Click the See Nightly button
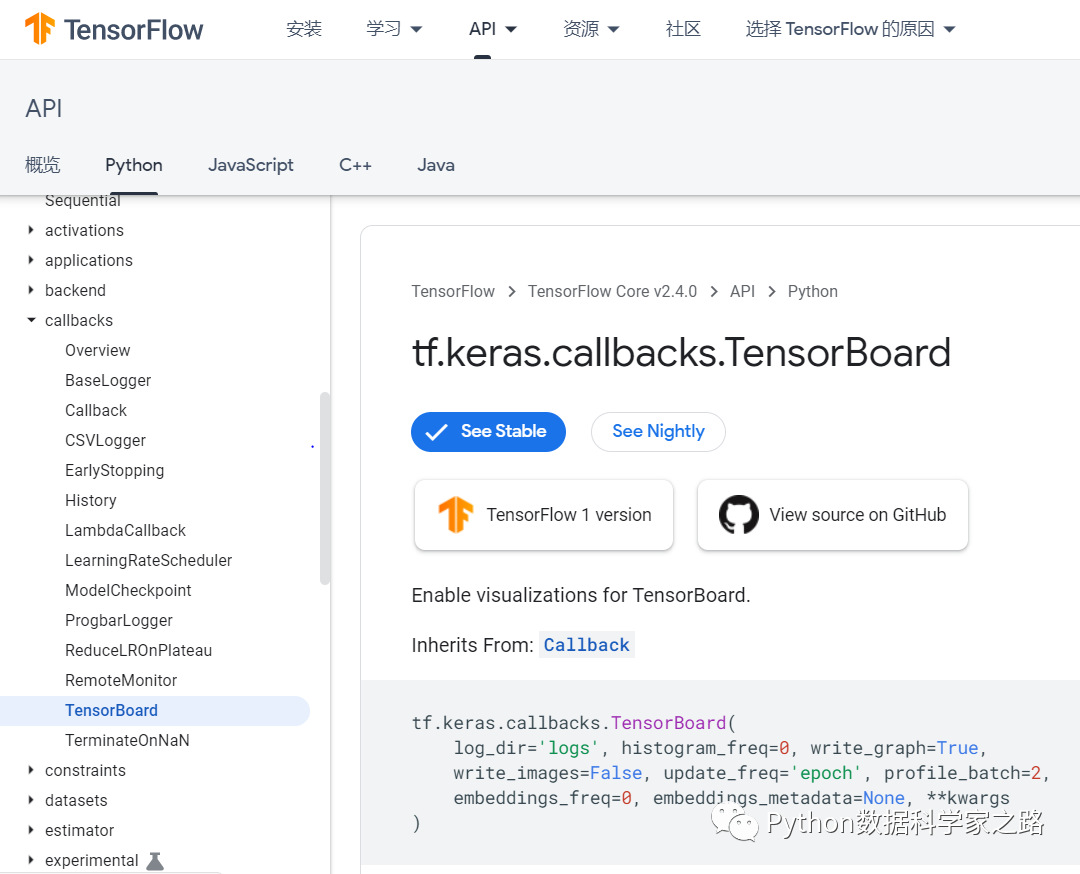1080x874 pixels. point(658,432)
